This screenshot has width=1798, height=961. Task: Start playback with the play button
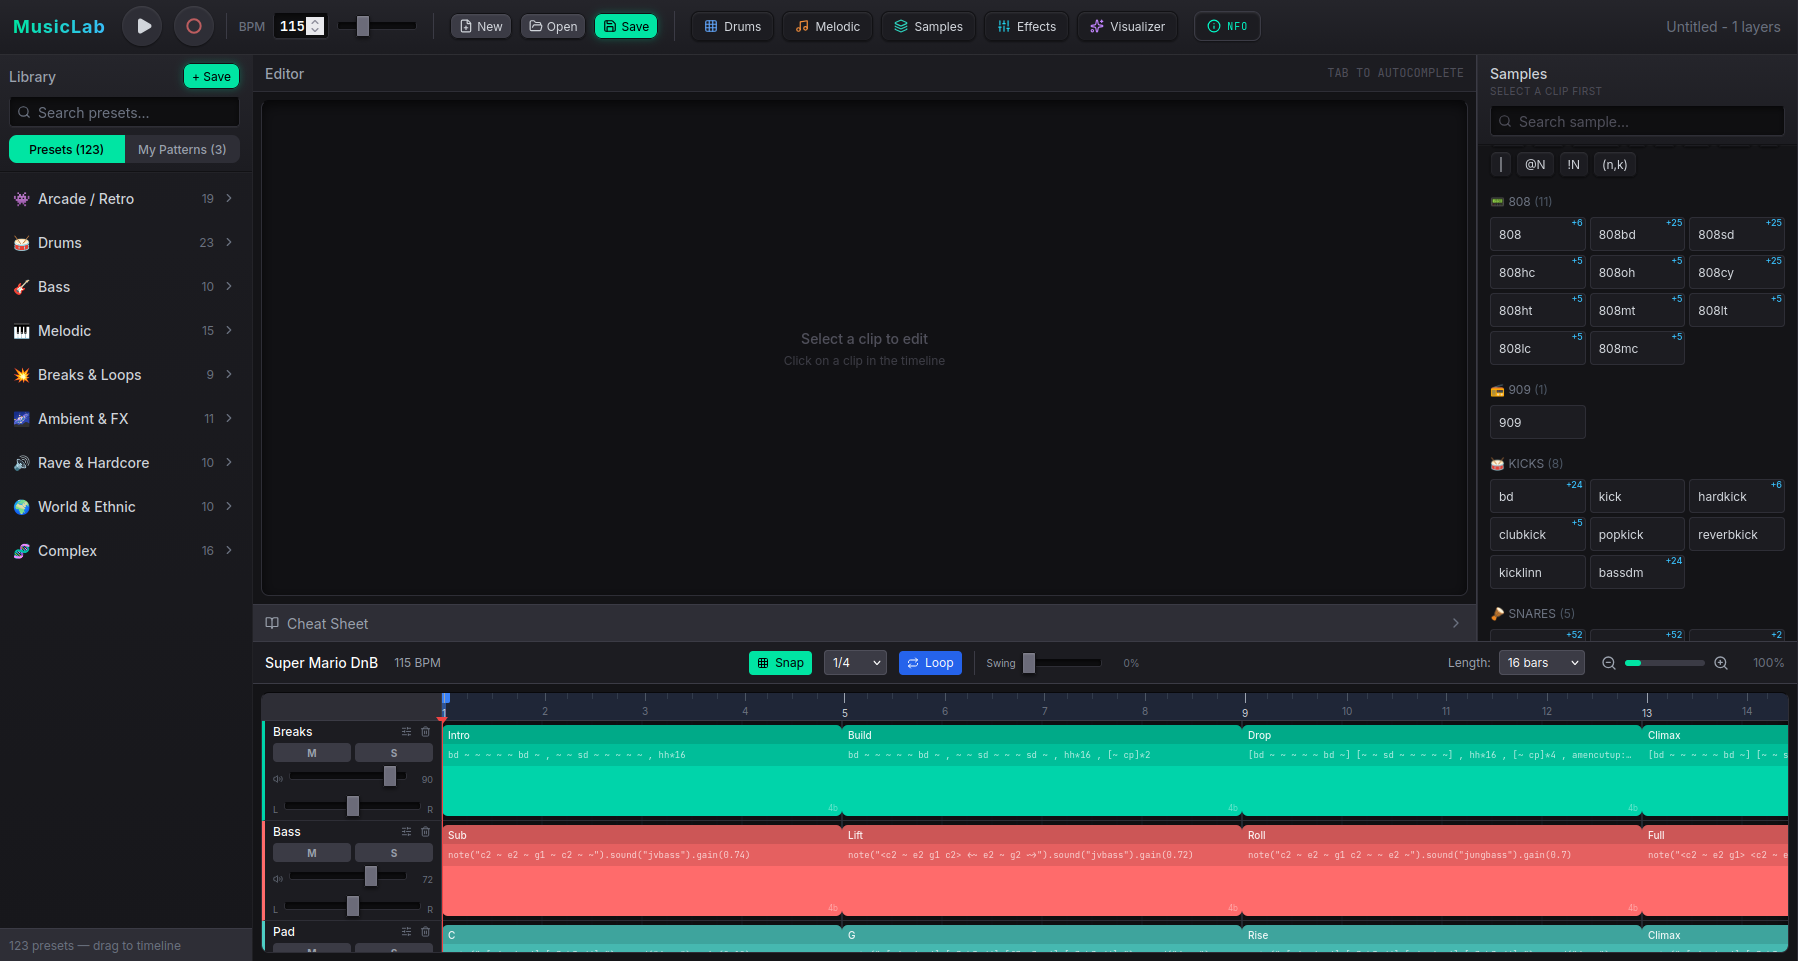[x=142, y=26]
